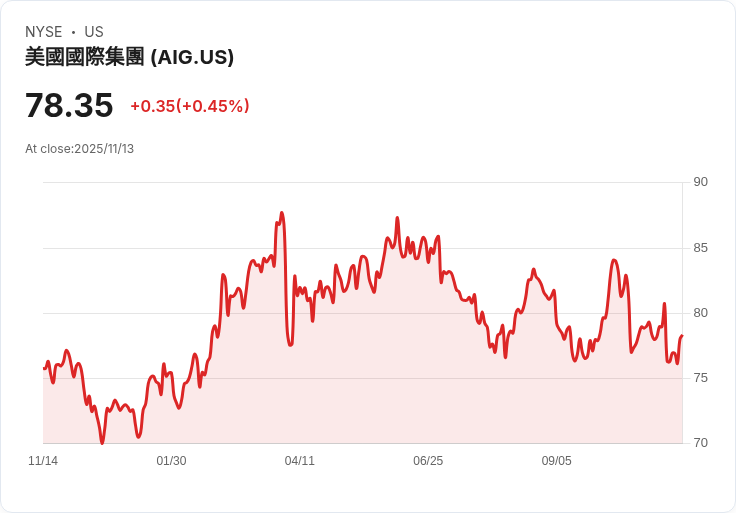Click the 80 y-axis label
The image size is (736, 513).
(700, 313)
